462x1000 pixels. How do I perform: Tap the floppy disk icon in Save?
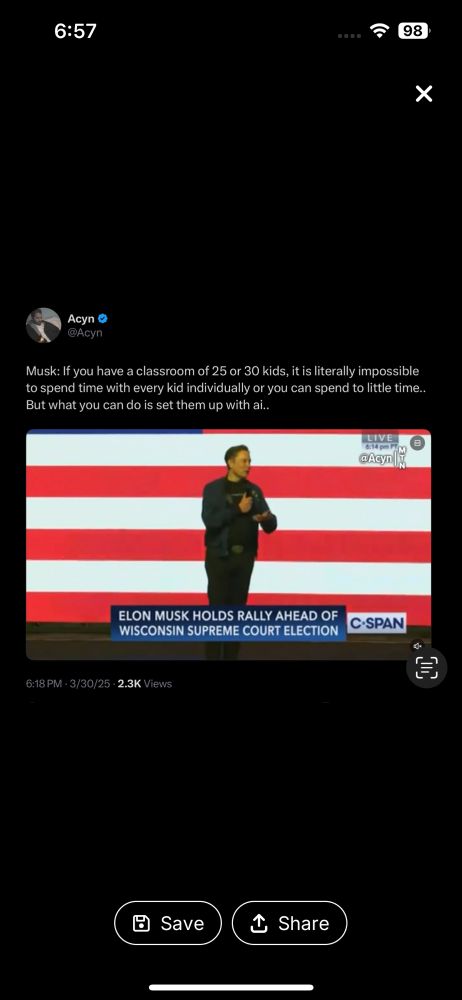(141, 923)
